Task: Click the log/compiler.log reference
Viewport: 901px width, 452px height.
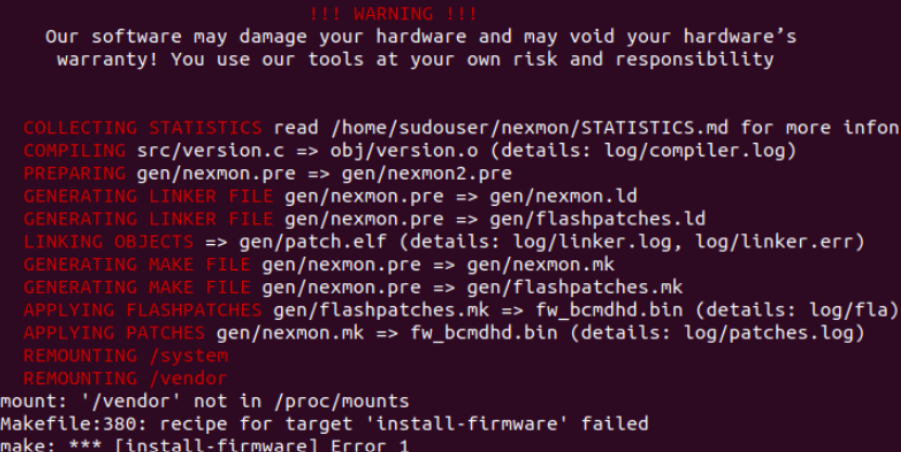Action: [694, 150]
